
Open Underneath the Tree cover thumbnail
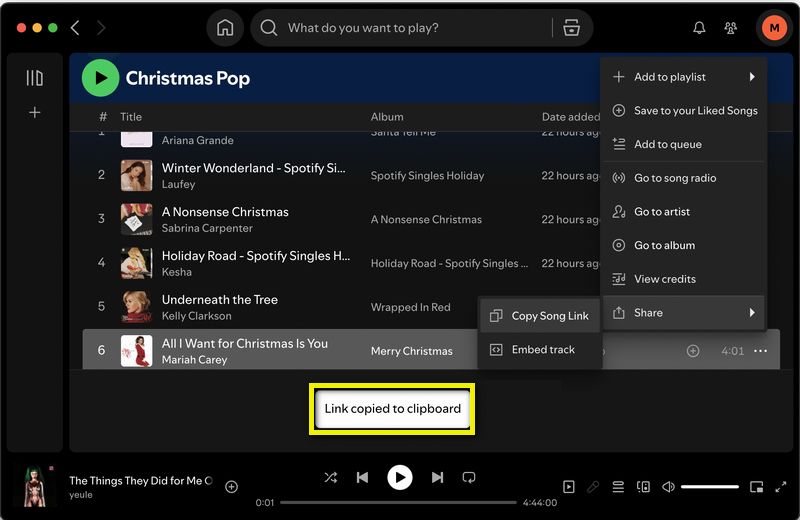click(136, 307)
